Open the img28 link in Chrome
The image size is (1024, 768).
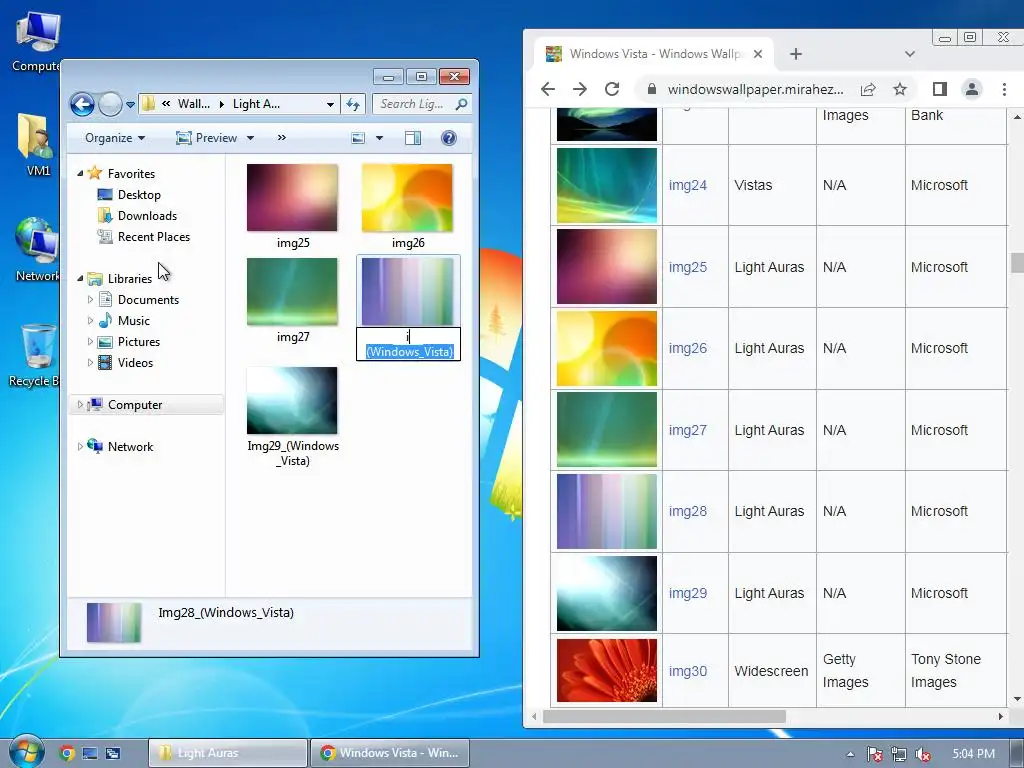click(688, 511)
